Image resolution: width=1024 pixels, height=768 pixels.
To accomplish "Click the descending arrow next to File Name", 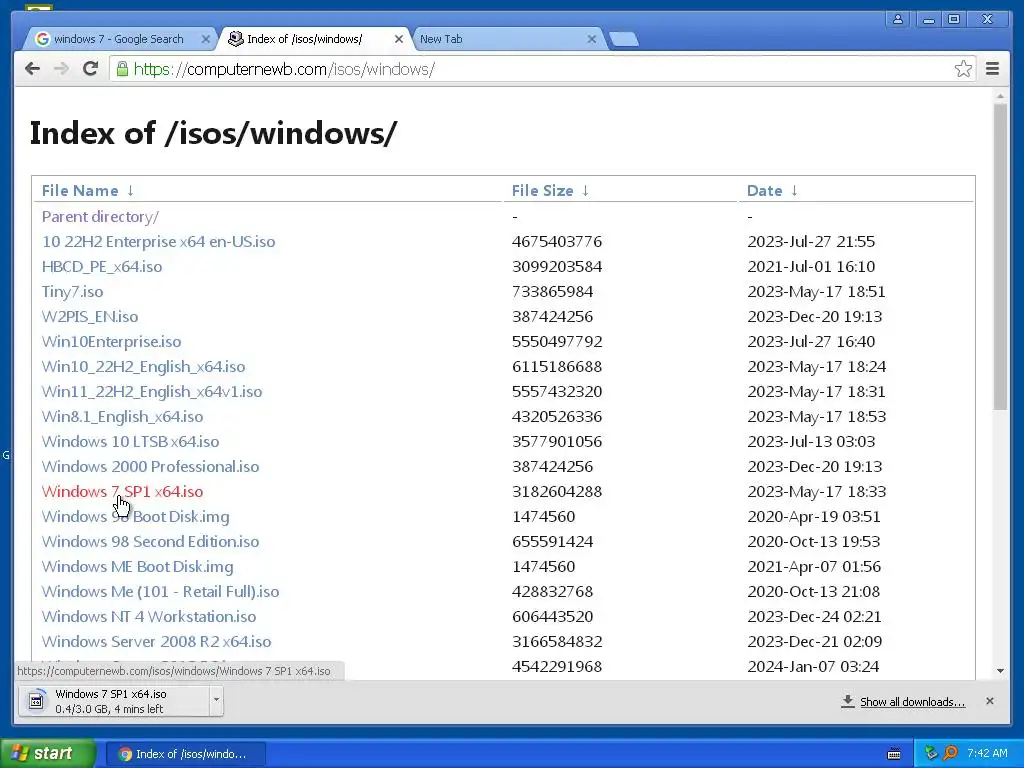I will [x=131, y=191].
